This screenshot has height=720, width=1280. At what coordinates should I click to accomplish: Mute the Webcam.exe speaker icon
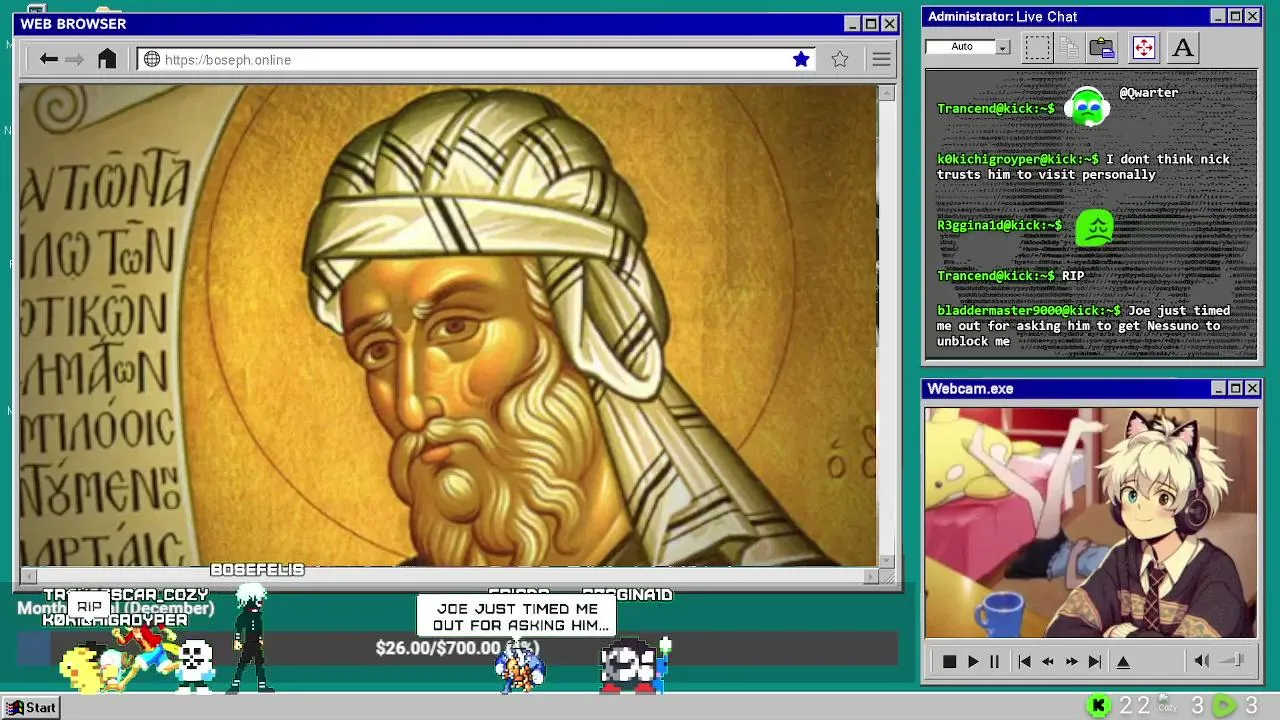pyautogui.click(x=1202, y=660)
